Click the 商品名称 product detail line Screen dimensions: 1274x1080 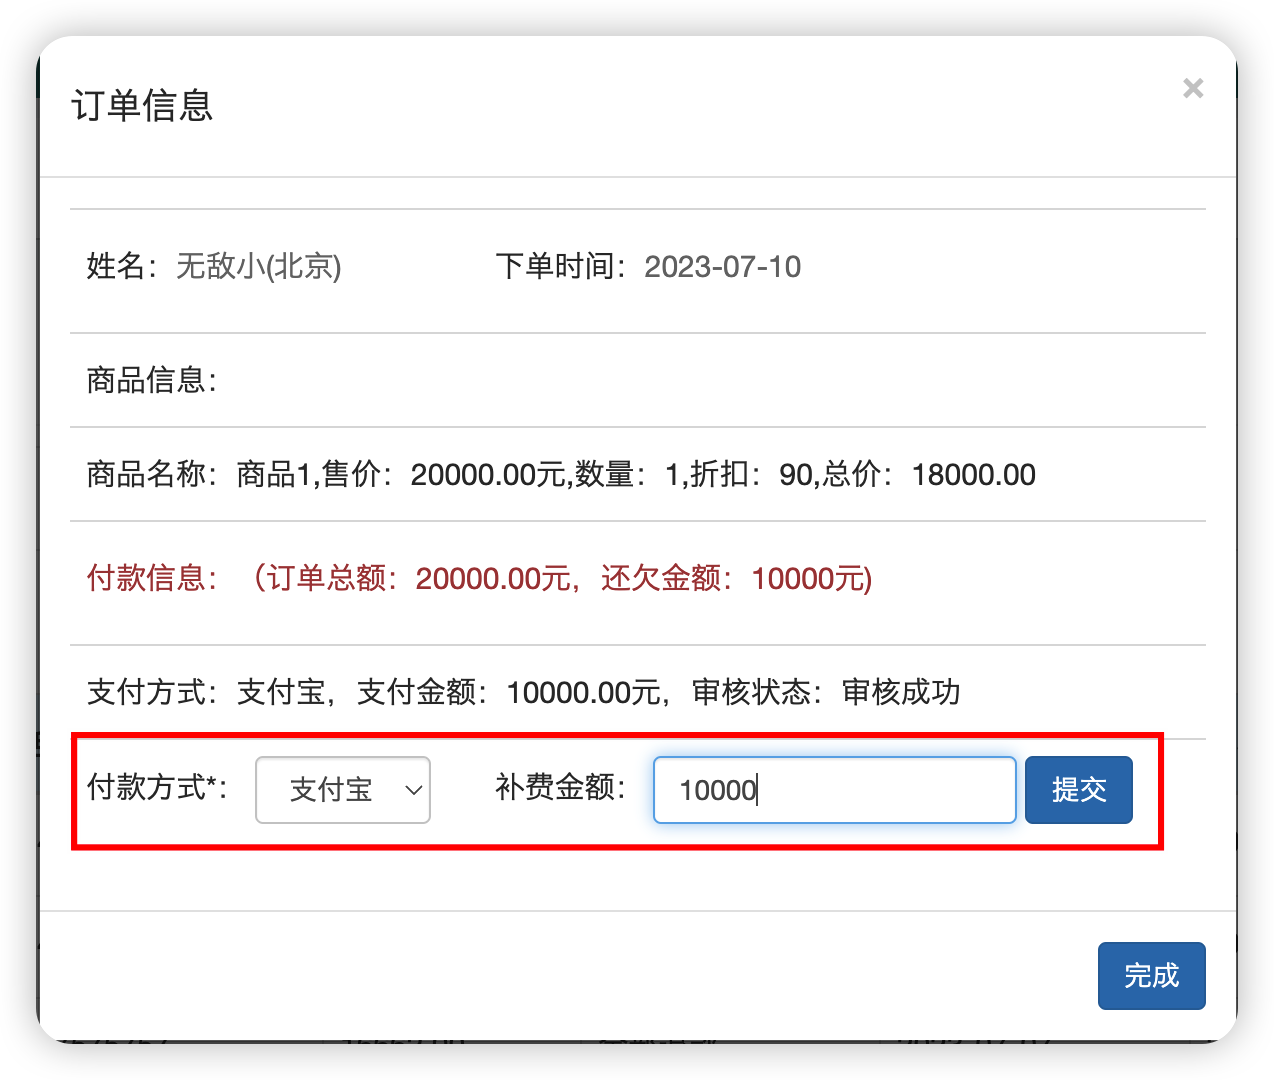click(561, 474)
